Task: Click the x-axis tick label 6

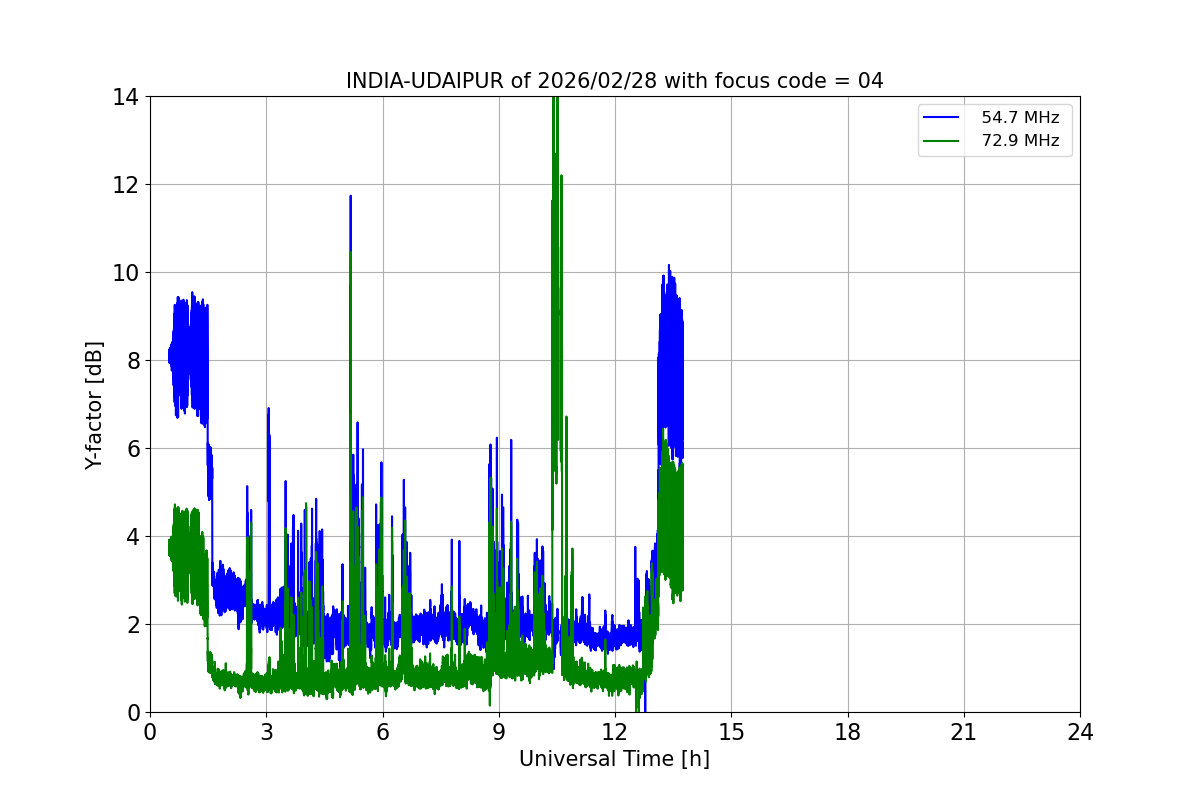Action: pyautogui.click(x=382, y=732)
